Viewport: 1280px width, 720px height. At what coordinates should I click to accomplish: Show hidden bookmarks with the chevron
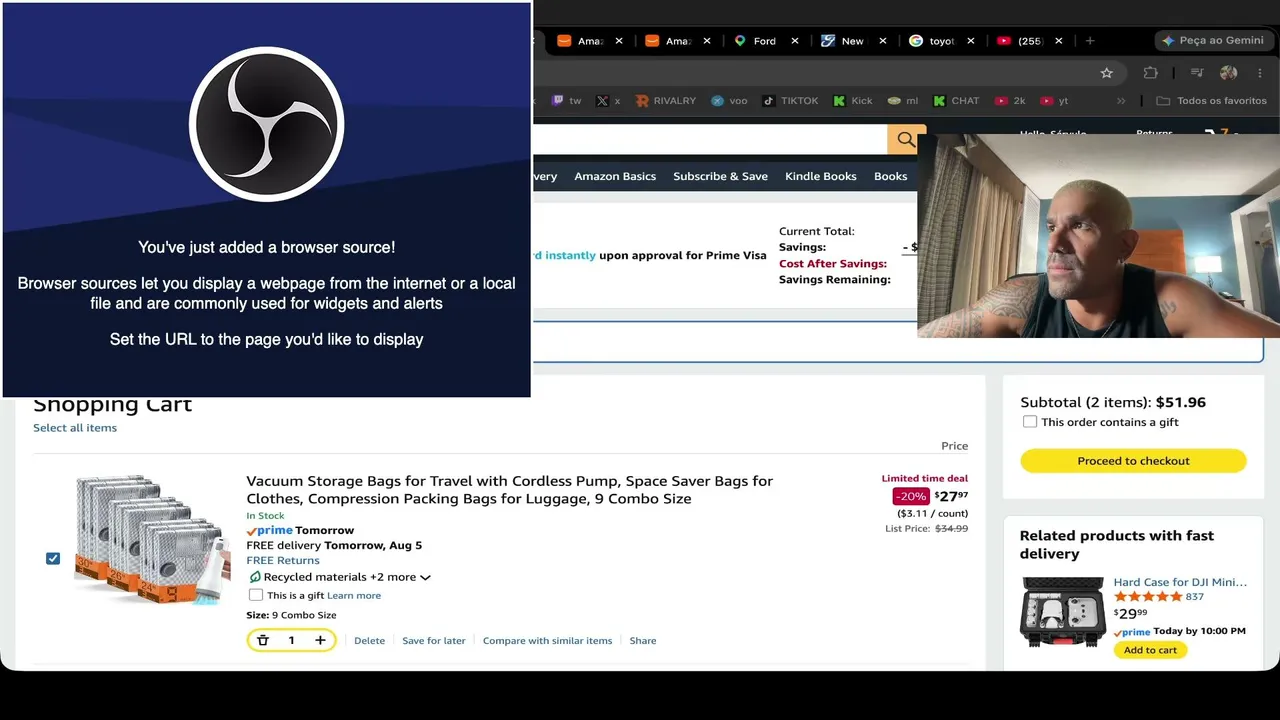point(1121,101)
